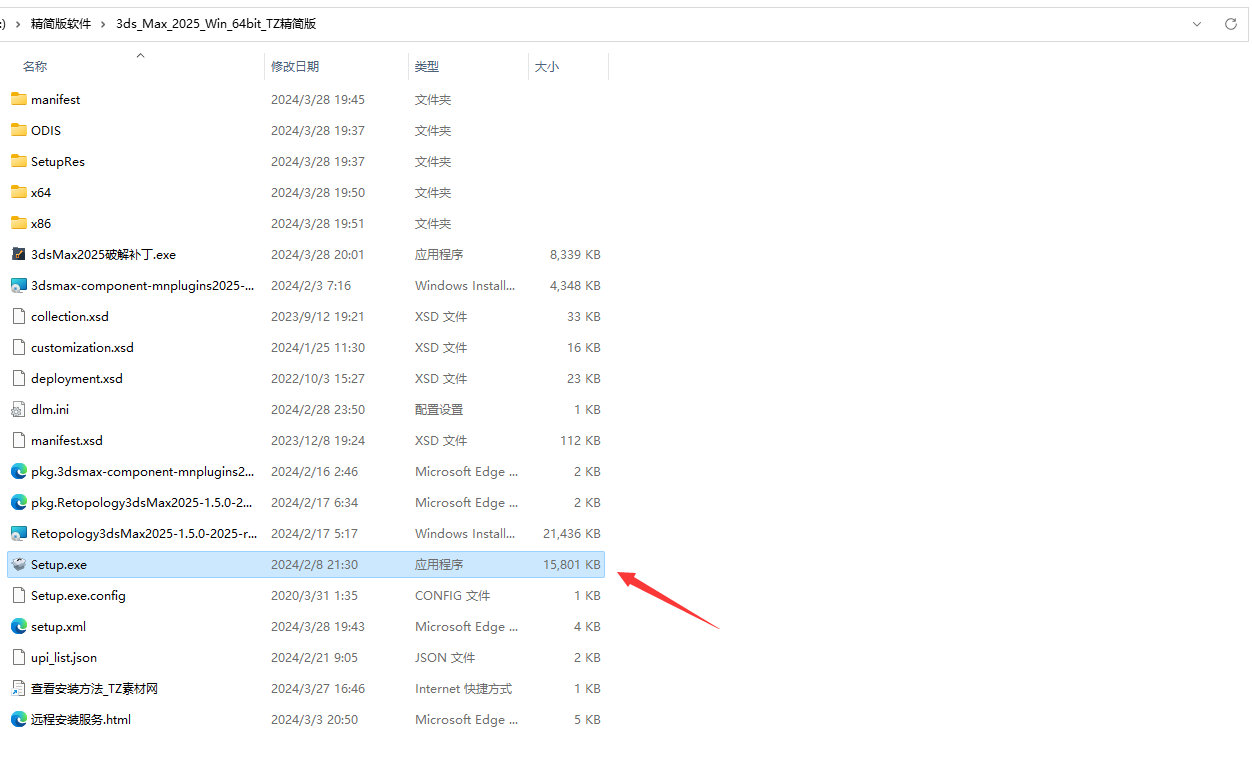Viewport: 1252px width, 761px height.
Task: Select the file name '3dsMax2025破解补丁.exe'
Action: pos(103,254)
